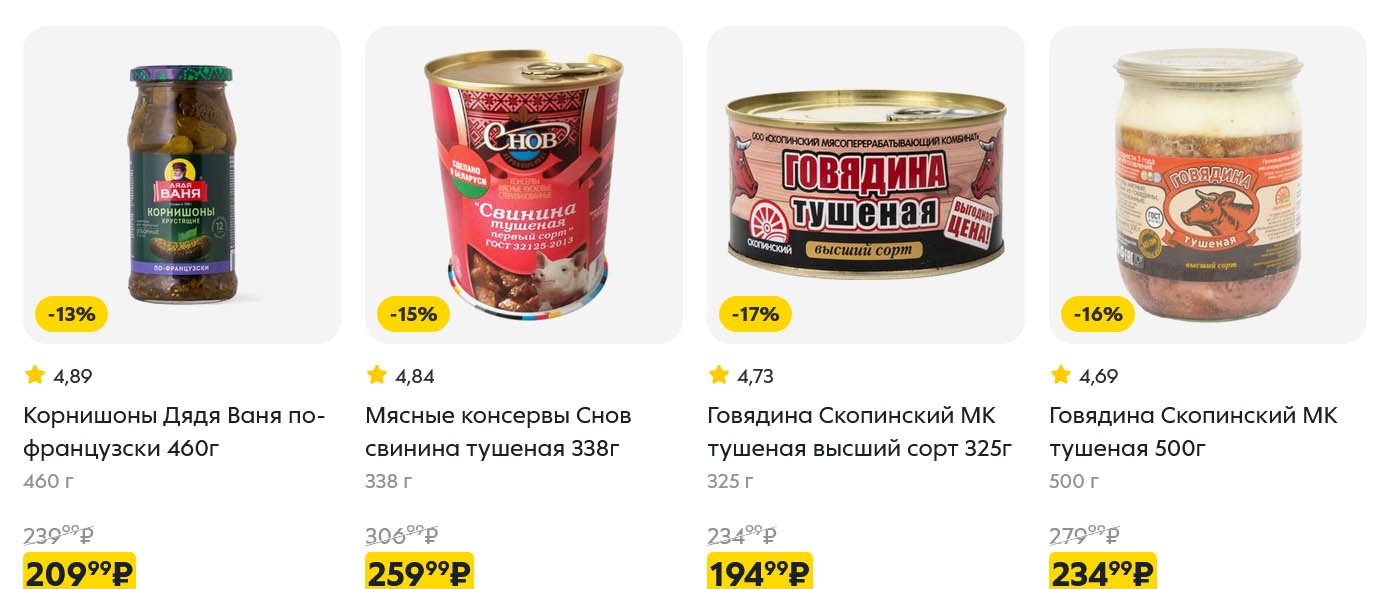Open the Корнишоны Дядя Ваня по-французски 460г title

point(174,432)
